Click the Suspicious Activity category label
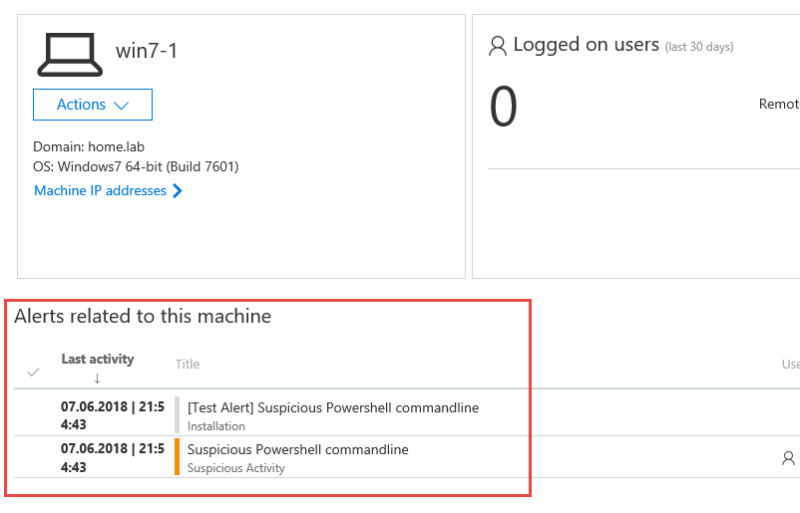The image size is (800, 513). click(x=236, y=468)
